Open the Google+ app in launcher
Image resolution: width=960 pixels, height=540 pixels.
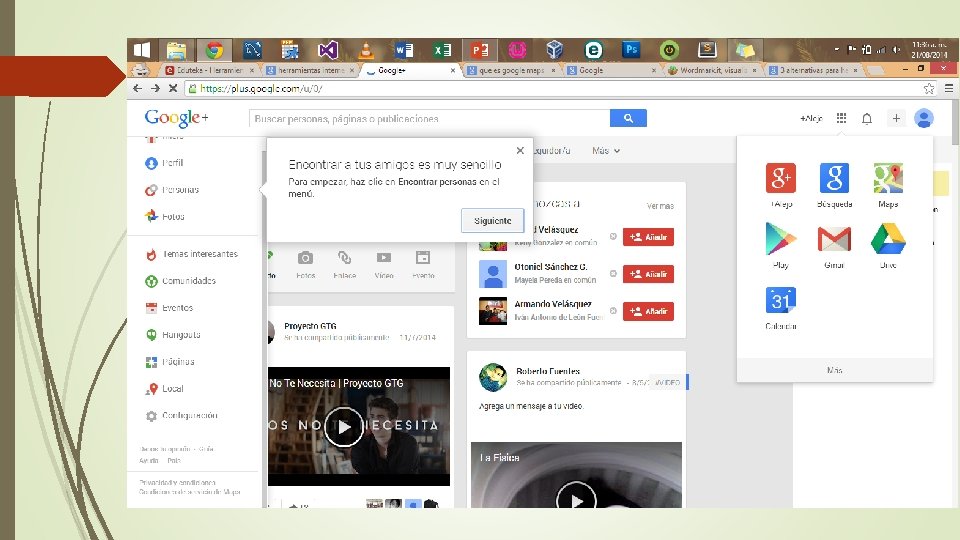click(781, 178)
